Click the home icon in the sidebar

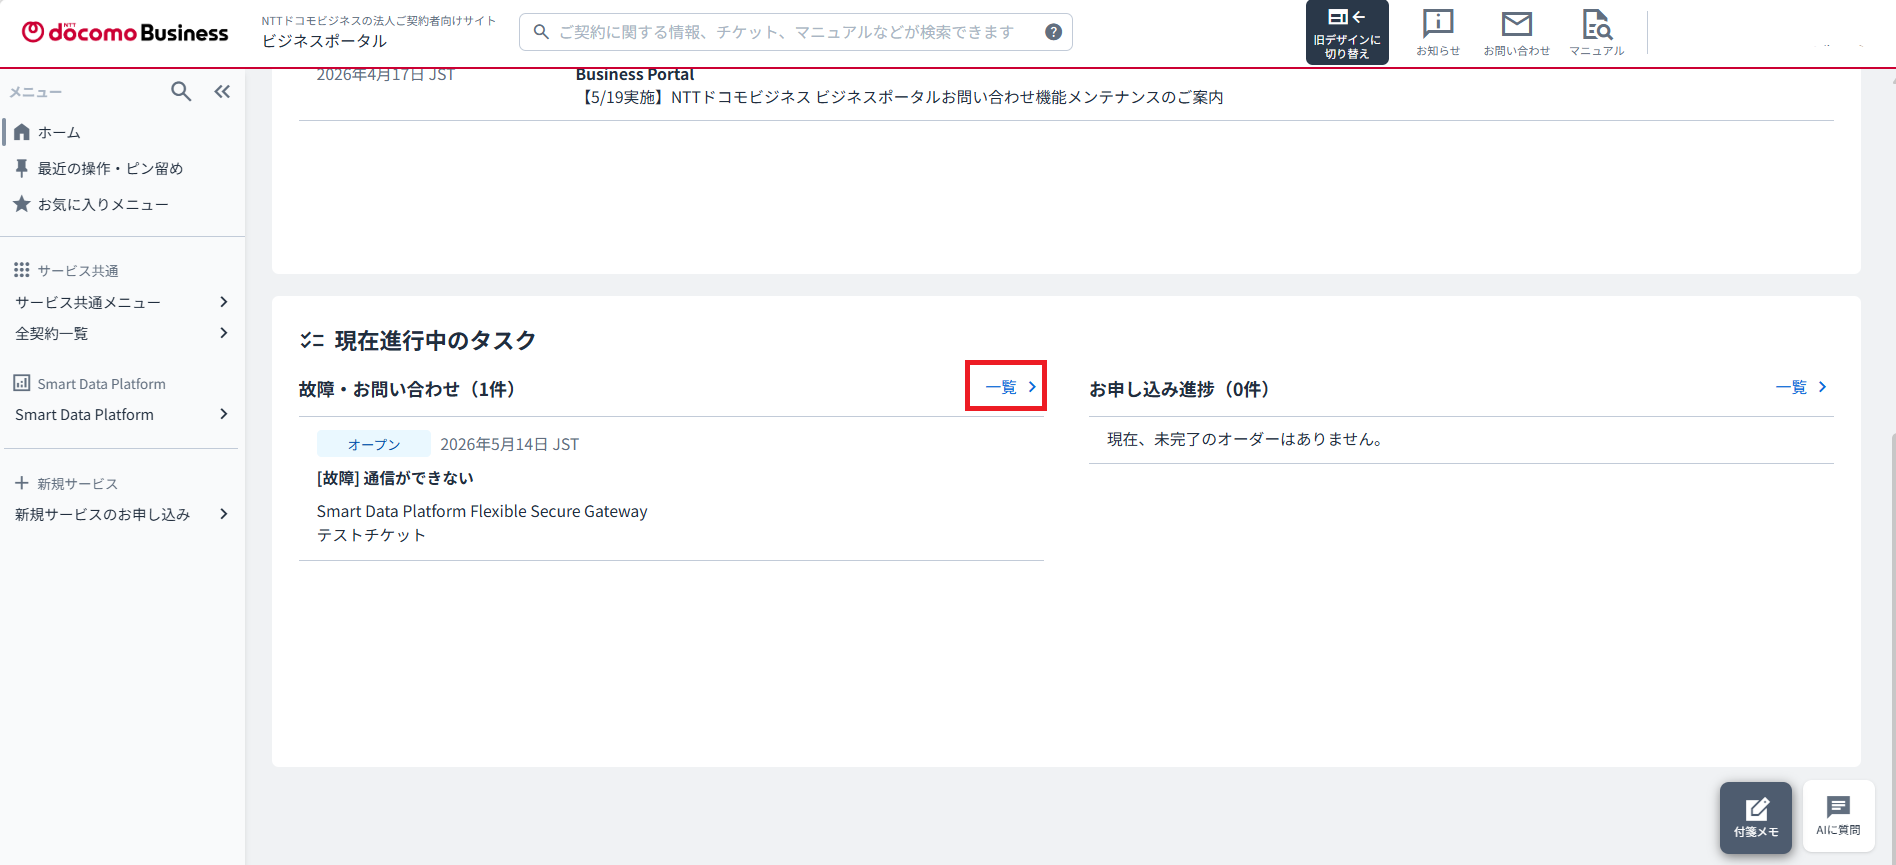point(21,132)
